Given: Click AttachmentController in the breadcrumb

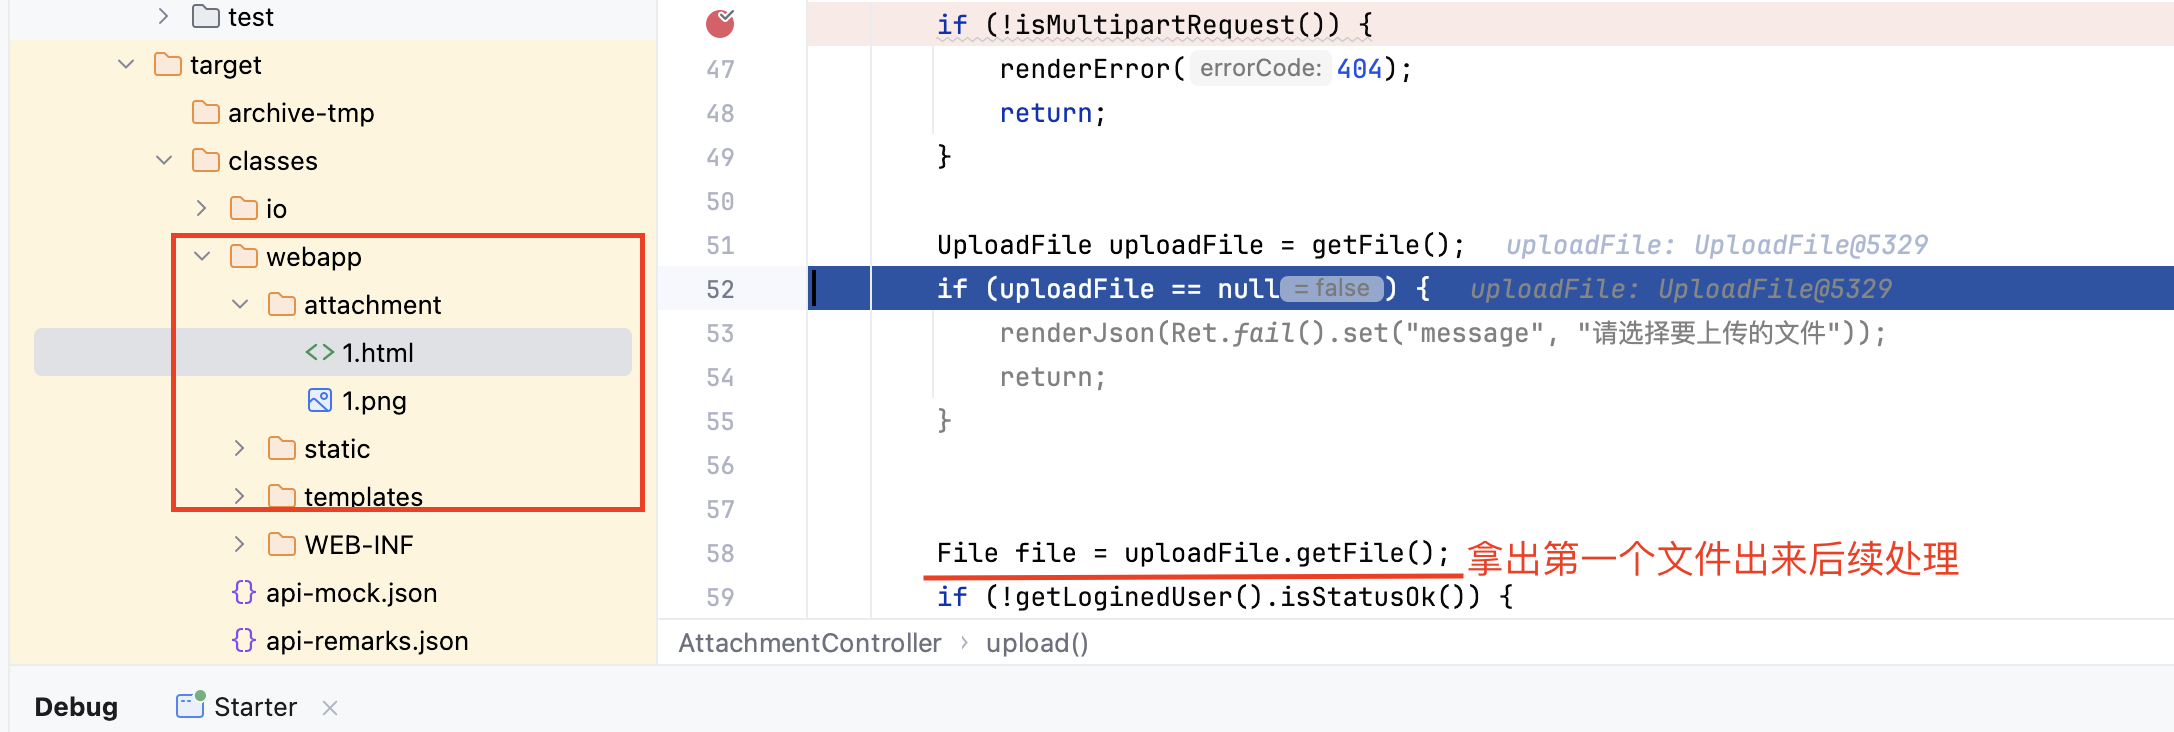Looking at the screenshot, I should (810, 643).
